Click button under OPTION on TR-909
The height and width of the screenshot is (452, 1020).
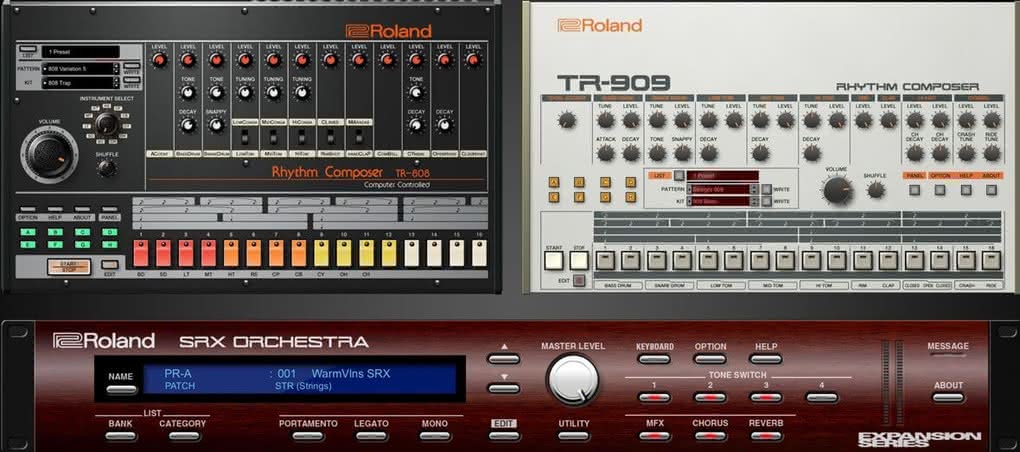pos(939,190)
